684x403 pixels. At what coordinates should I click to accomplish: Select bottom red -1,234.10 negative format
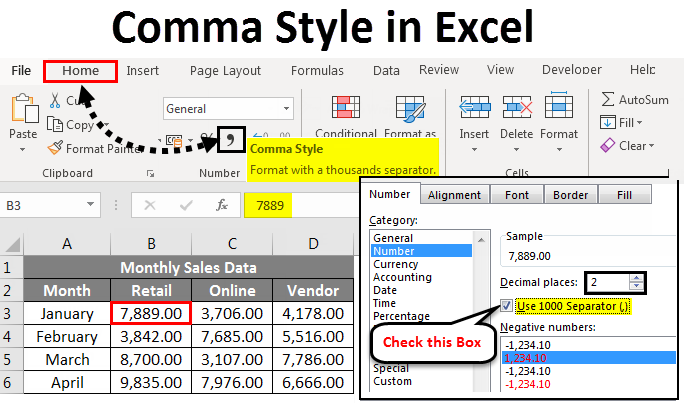[528, 384]
